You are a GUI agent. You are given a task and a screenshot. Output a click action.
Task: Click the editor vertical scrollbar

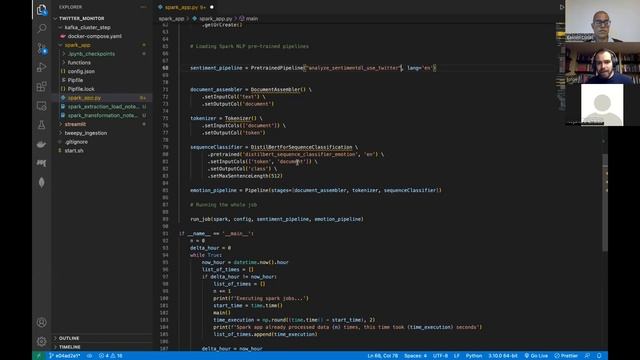tap(605, 202)
